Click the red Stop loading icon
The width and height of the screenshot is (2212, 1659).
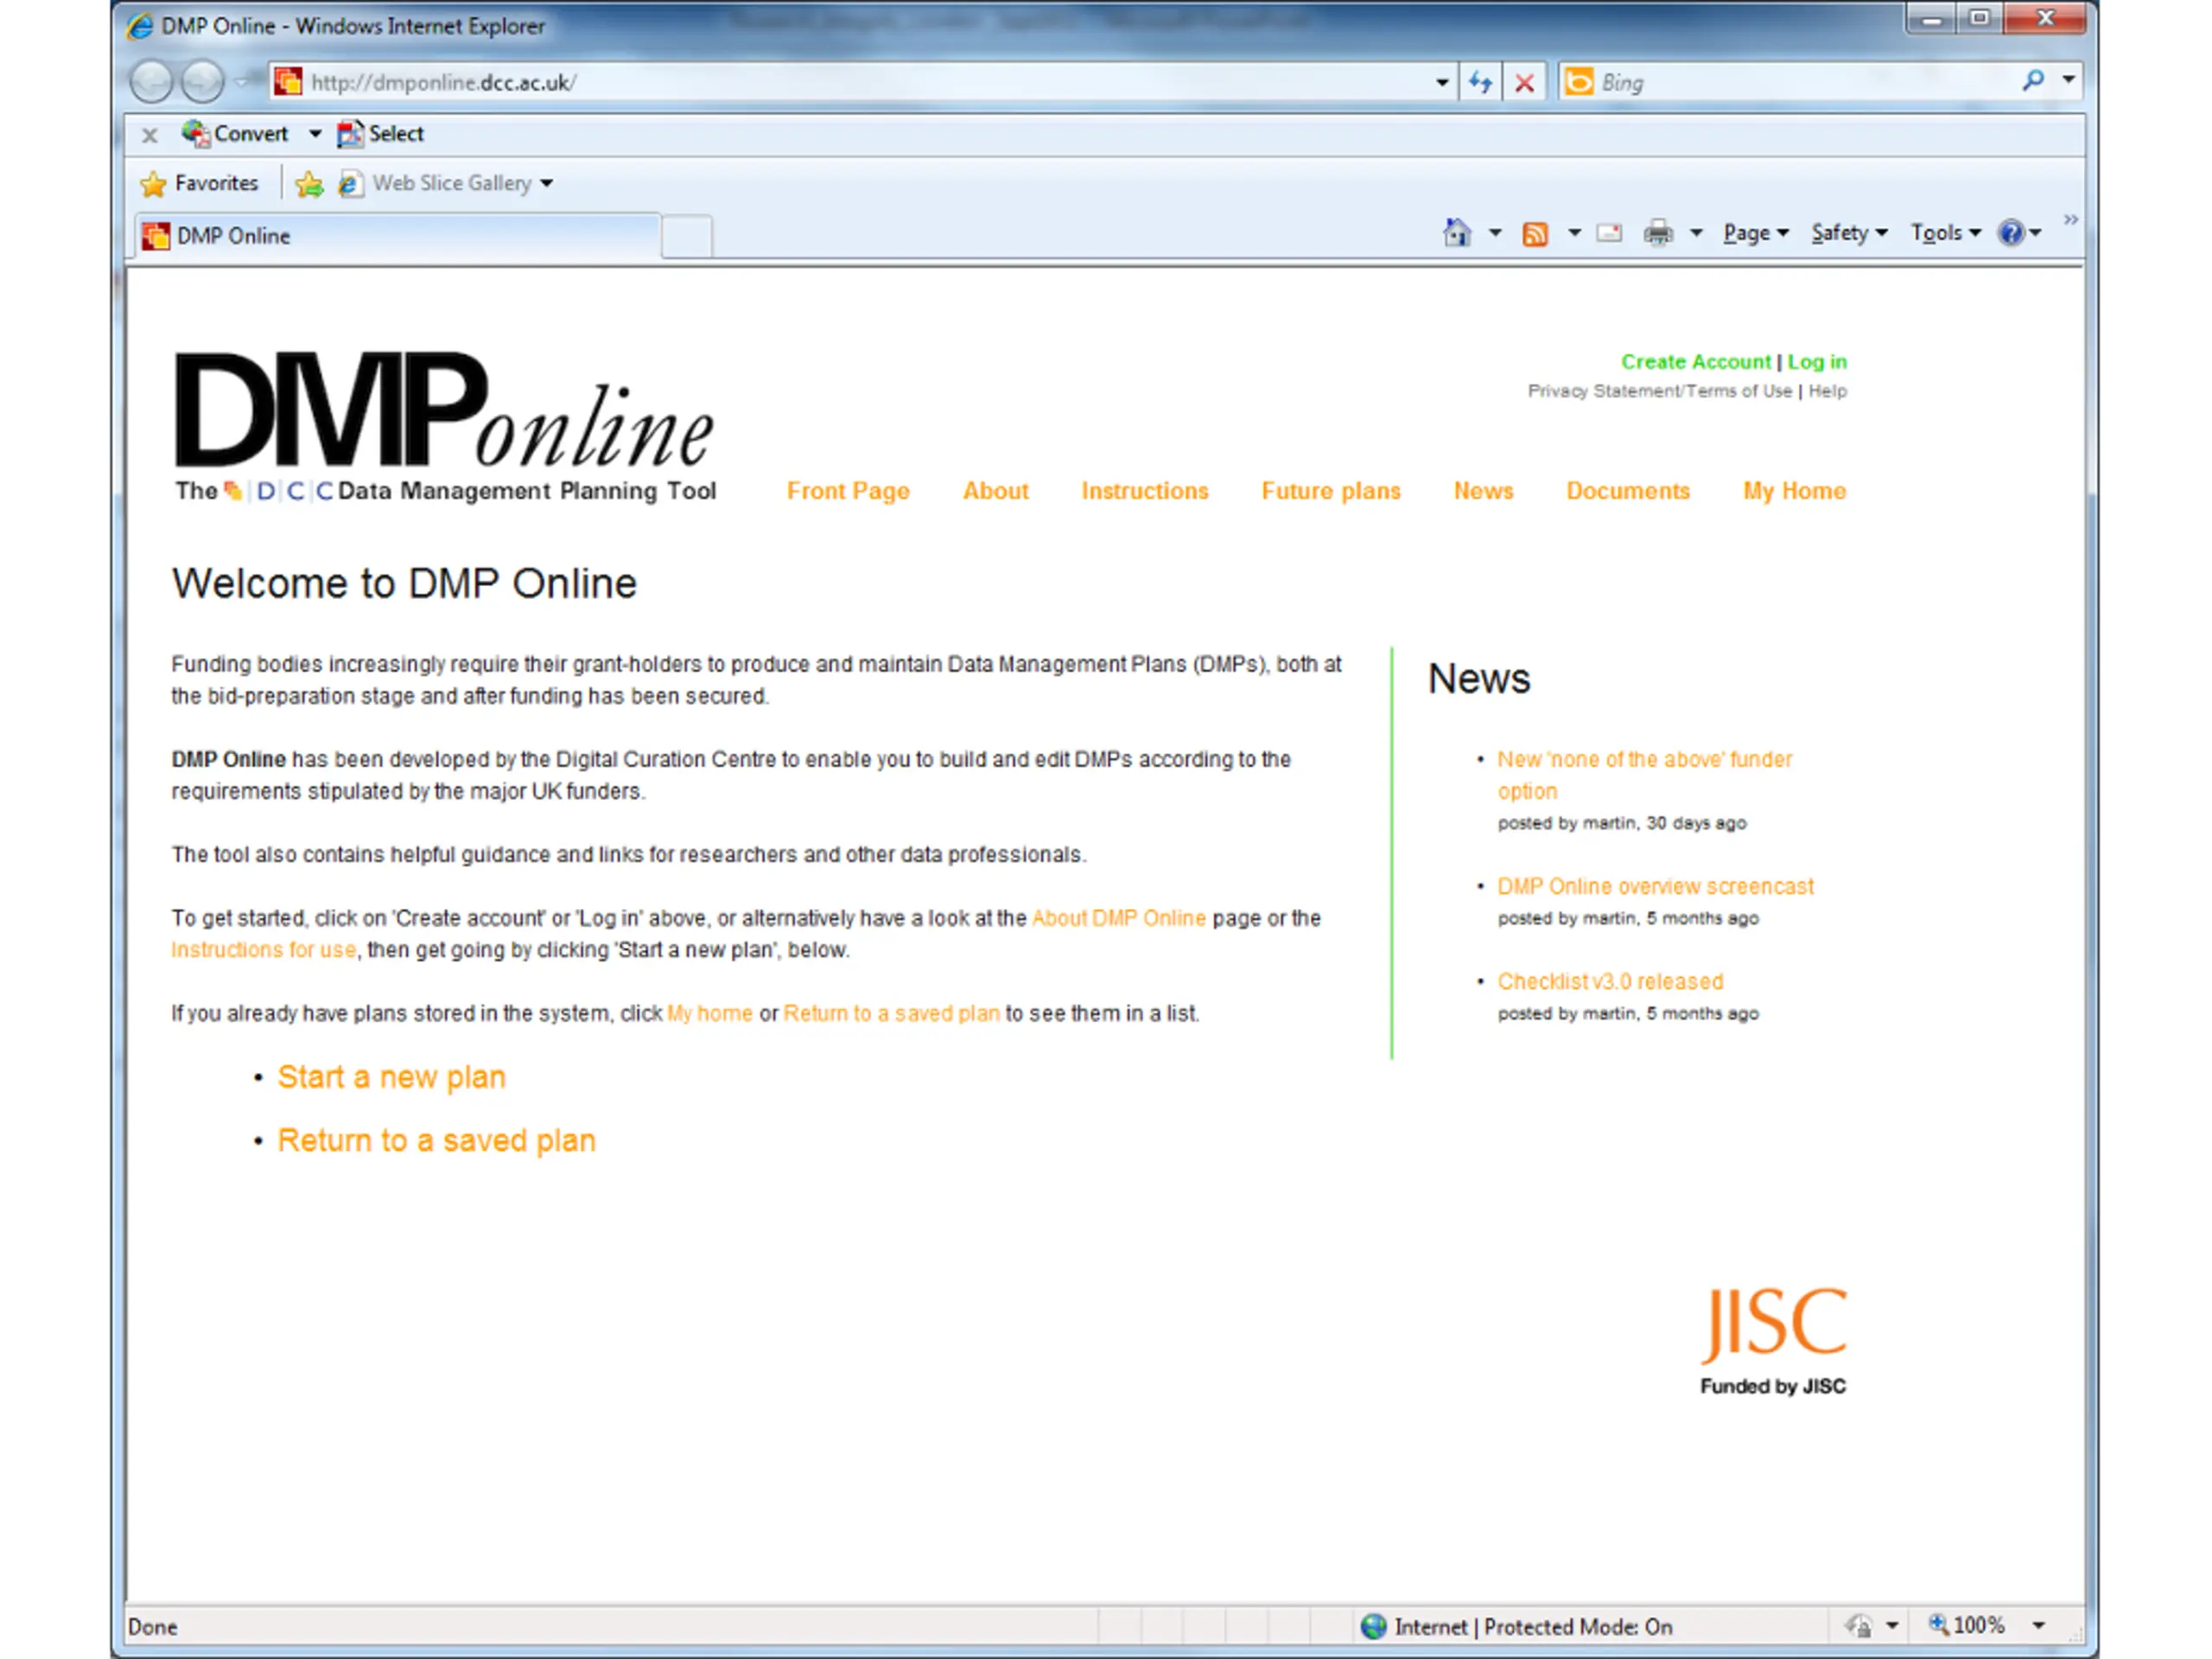(x=1524, y=82)
